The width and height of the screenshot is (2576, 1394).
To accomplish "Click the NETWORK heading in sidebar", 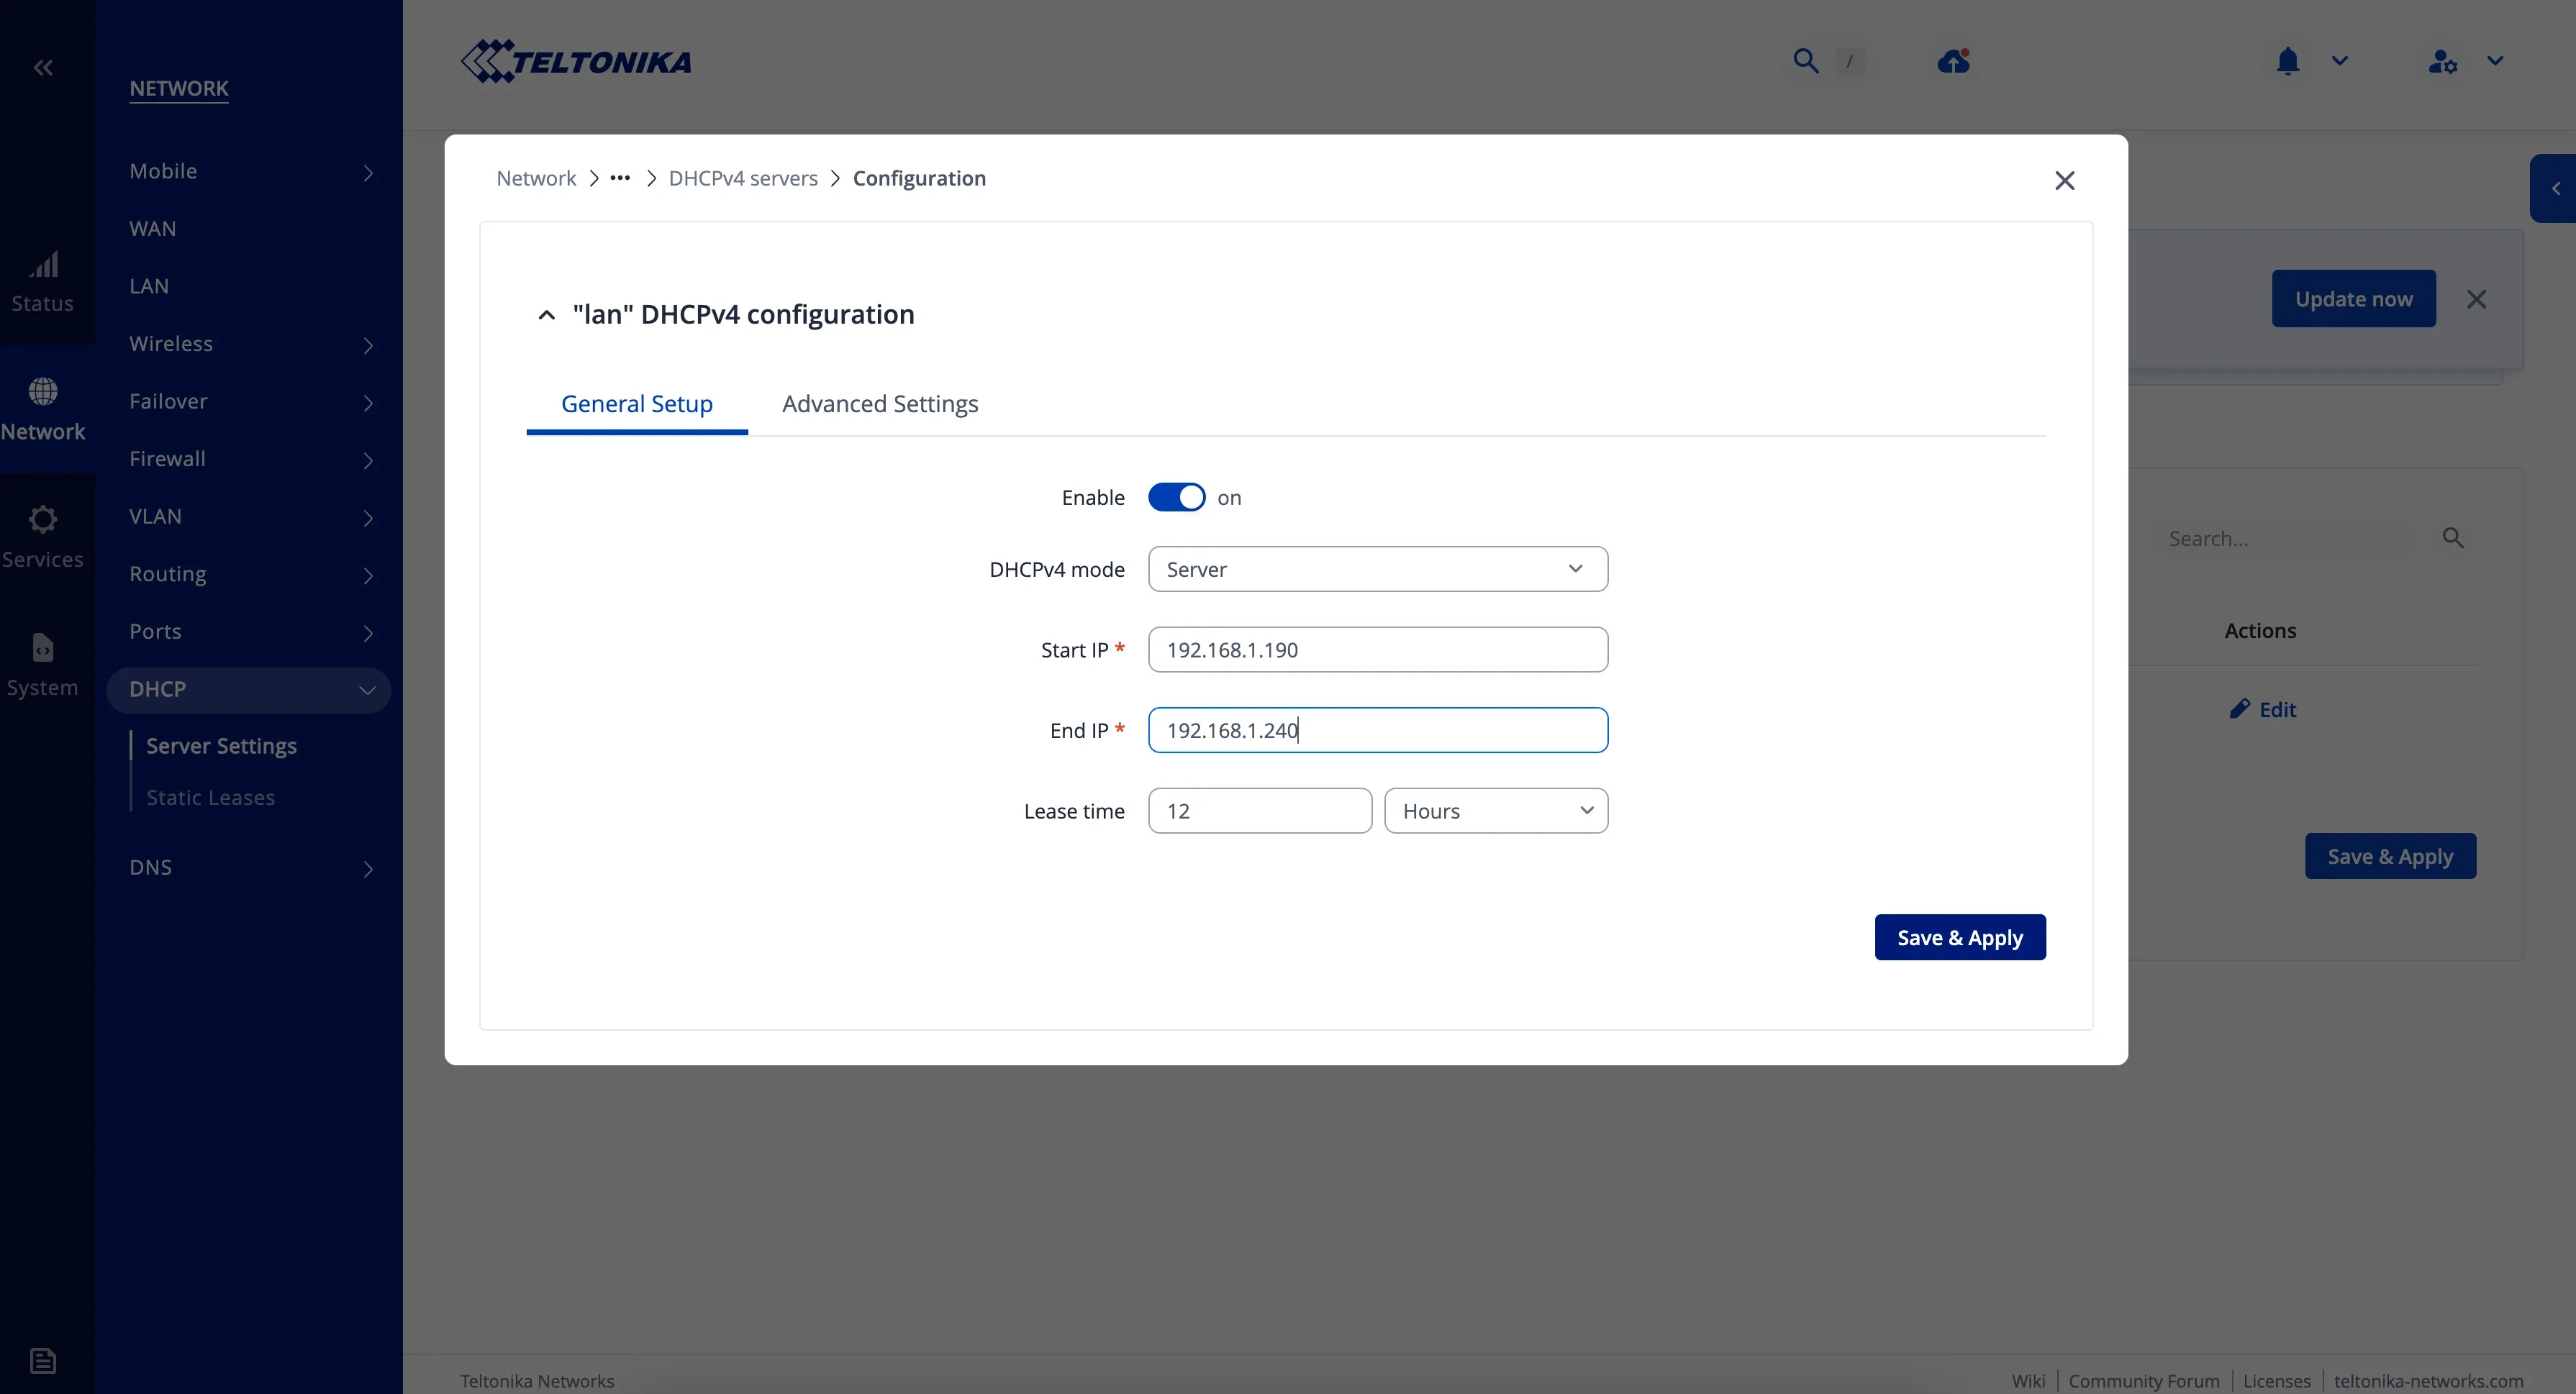I will pyautogui.click(x=179, y=88).
